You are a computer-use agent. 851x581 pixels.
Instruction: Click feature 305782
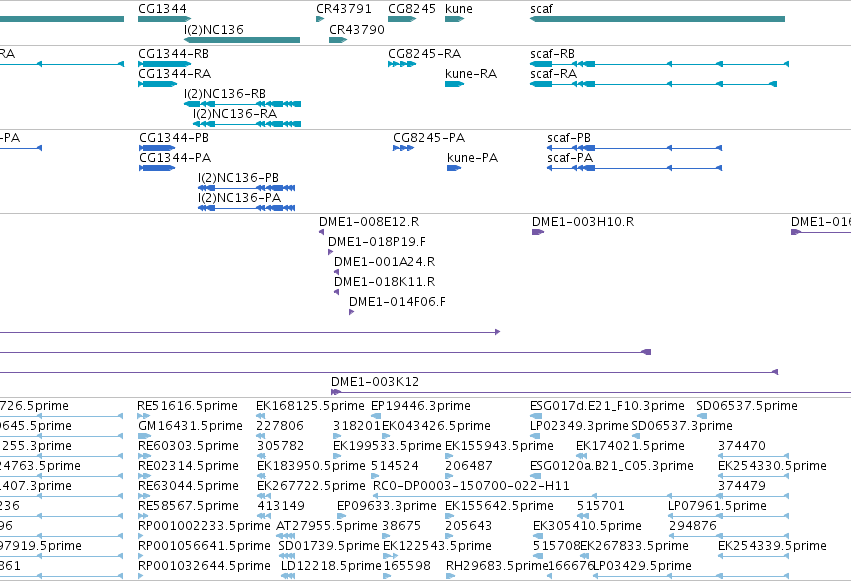pyautogui.click(x=281, y=446)
